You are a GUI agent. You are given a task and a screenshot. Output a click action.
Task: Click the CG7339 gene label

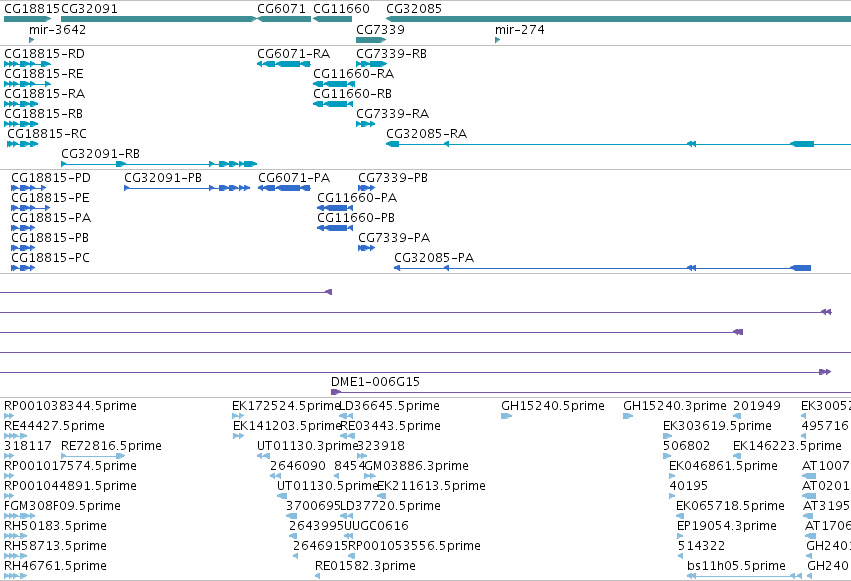(380, 29)
